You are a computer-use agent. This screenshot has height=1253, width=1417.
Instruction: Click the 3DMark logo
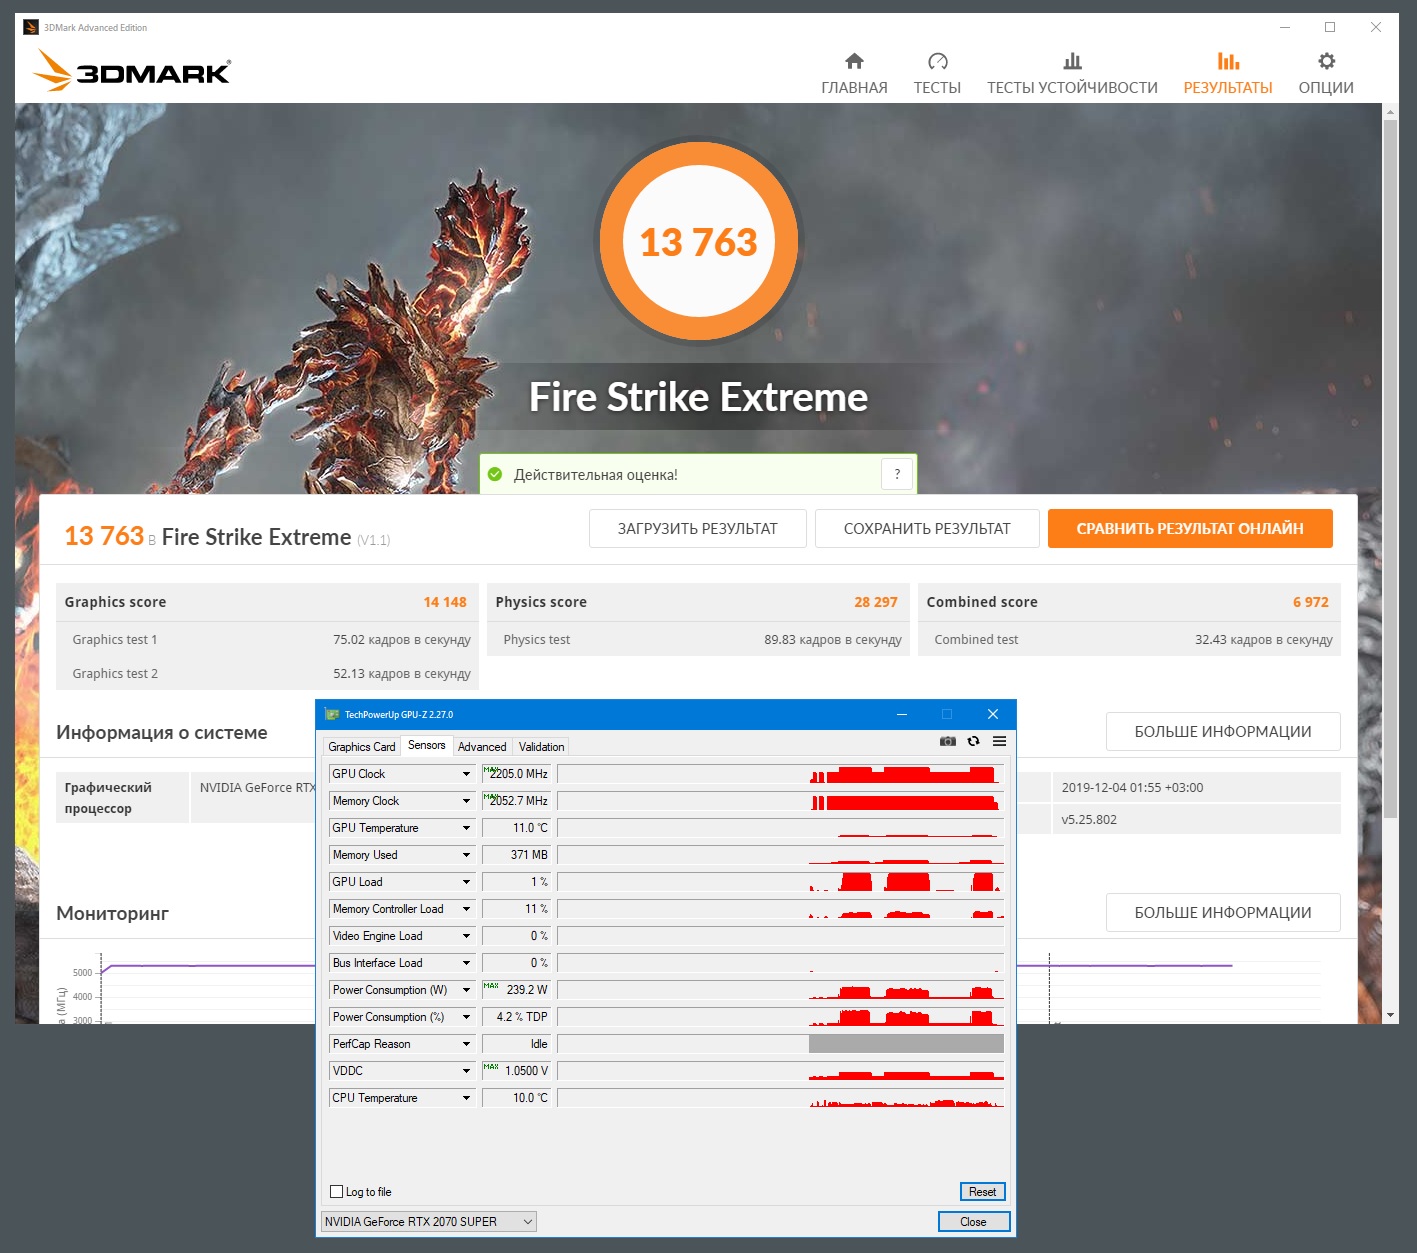[x=132, y=71]
